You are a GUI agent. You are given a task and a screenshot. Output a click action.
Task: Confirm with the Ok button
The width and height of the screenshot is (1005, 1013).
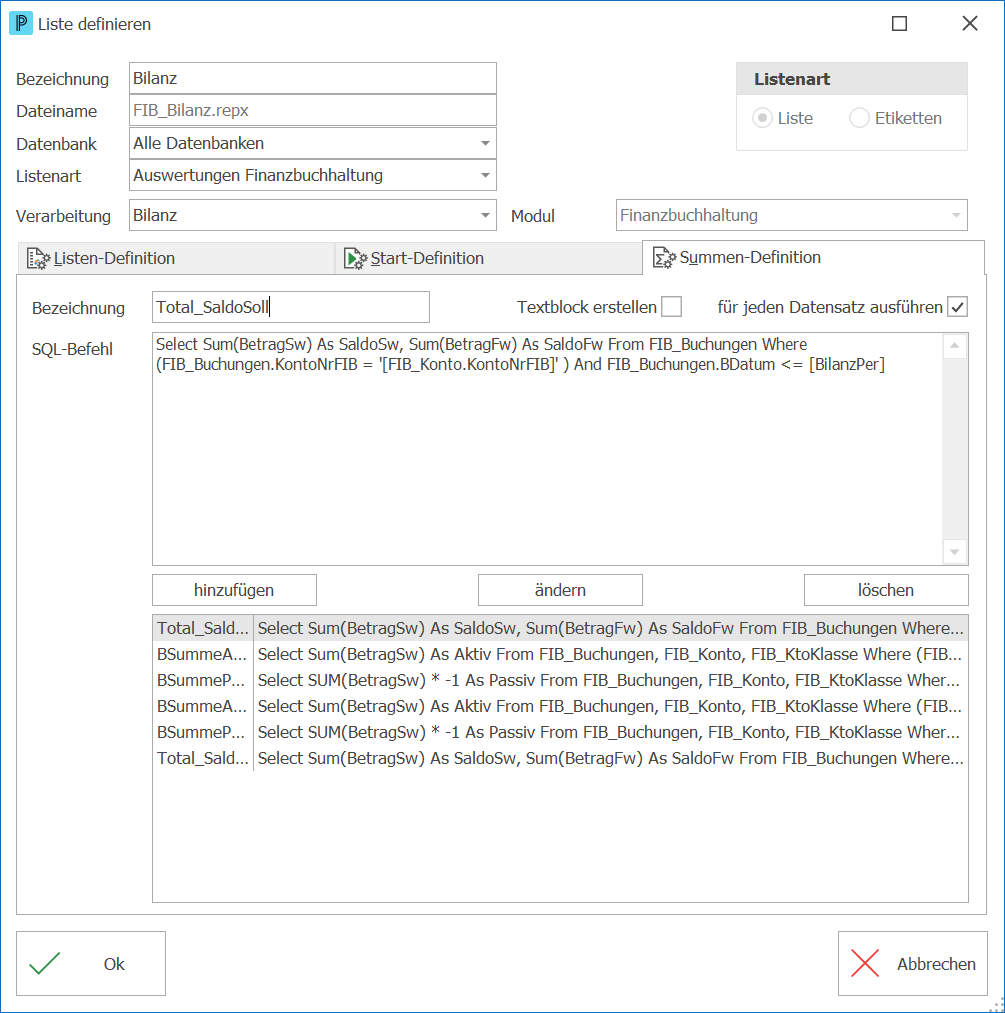point(91,963)
